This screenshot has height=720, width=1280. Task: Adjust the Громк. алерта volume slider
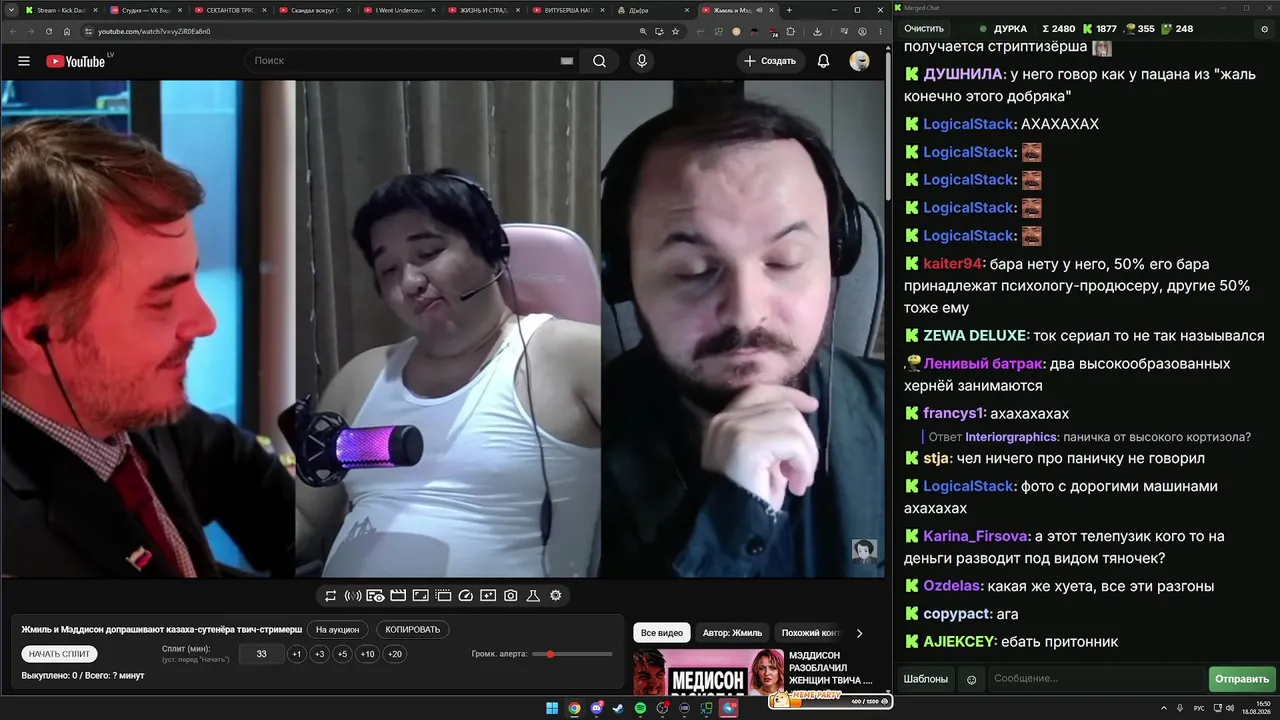pyautogui.click(x=572, y=654)
